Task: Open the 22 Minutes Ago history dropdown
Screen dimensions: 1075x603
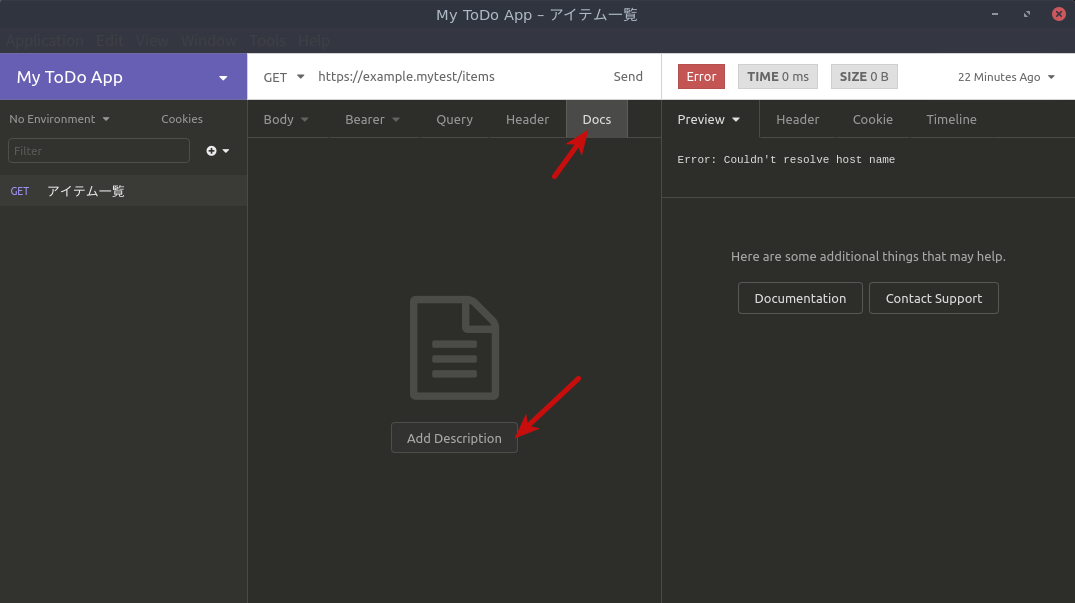Action: coord(1005,76)
